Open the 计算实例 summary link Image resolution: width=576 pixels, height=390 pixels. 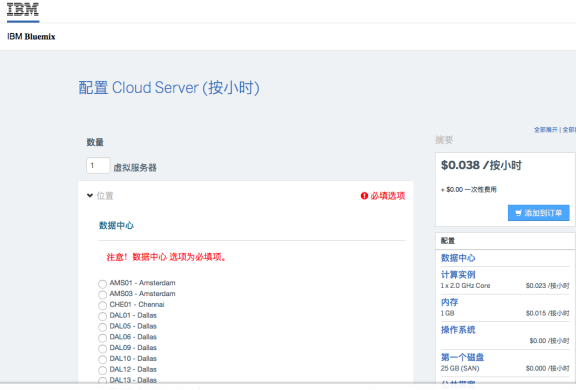coord(458,275)
